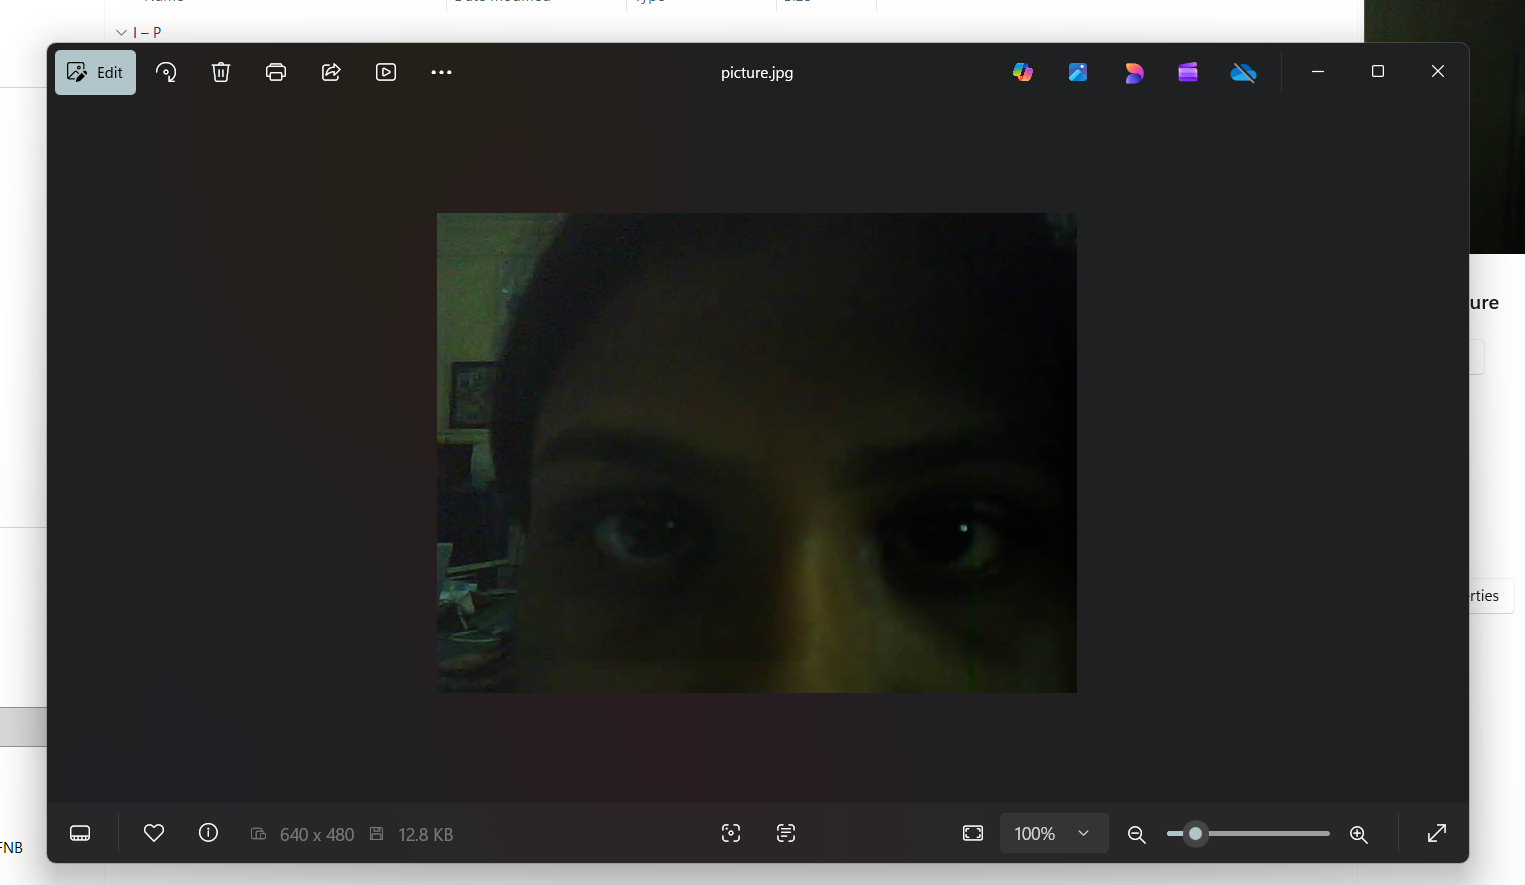Collapse the I – P group in Explorer
Viewport: 1525px width, 885px height.
(121, 32)
